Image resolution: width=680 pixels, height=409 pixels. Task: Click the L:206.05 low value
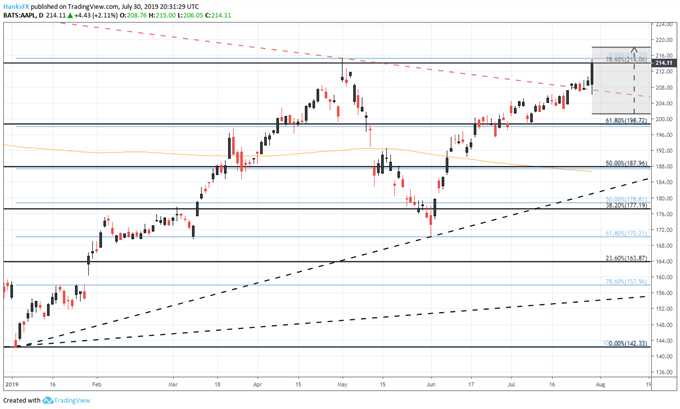point(190,16)
